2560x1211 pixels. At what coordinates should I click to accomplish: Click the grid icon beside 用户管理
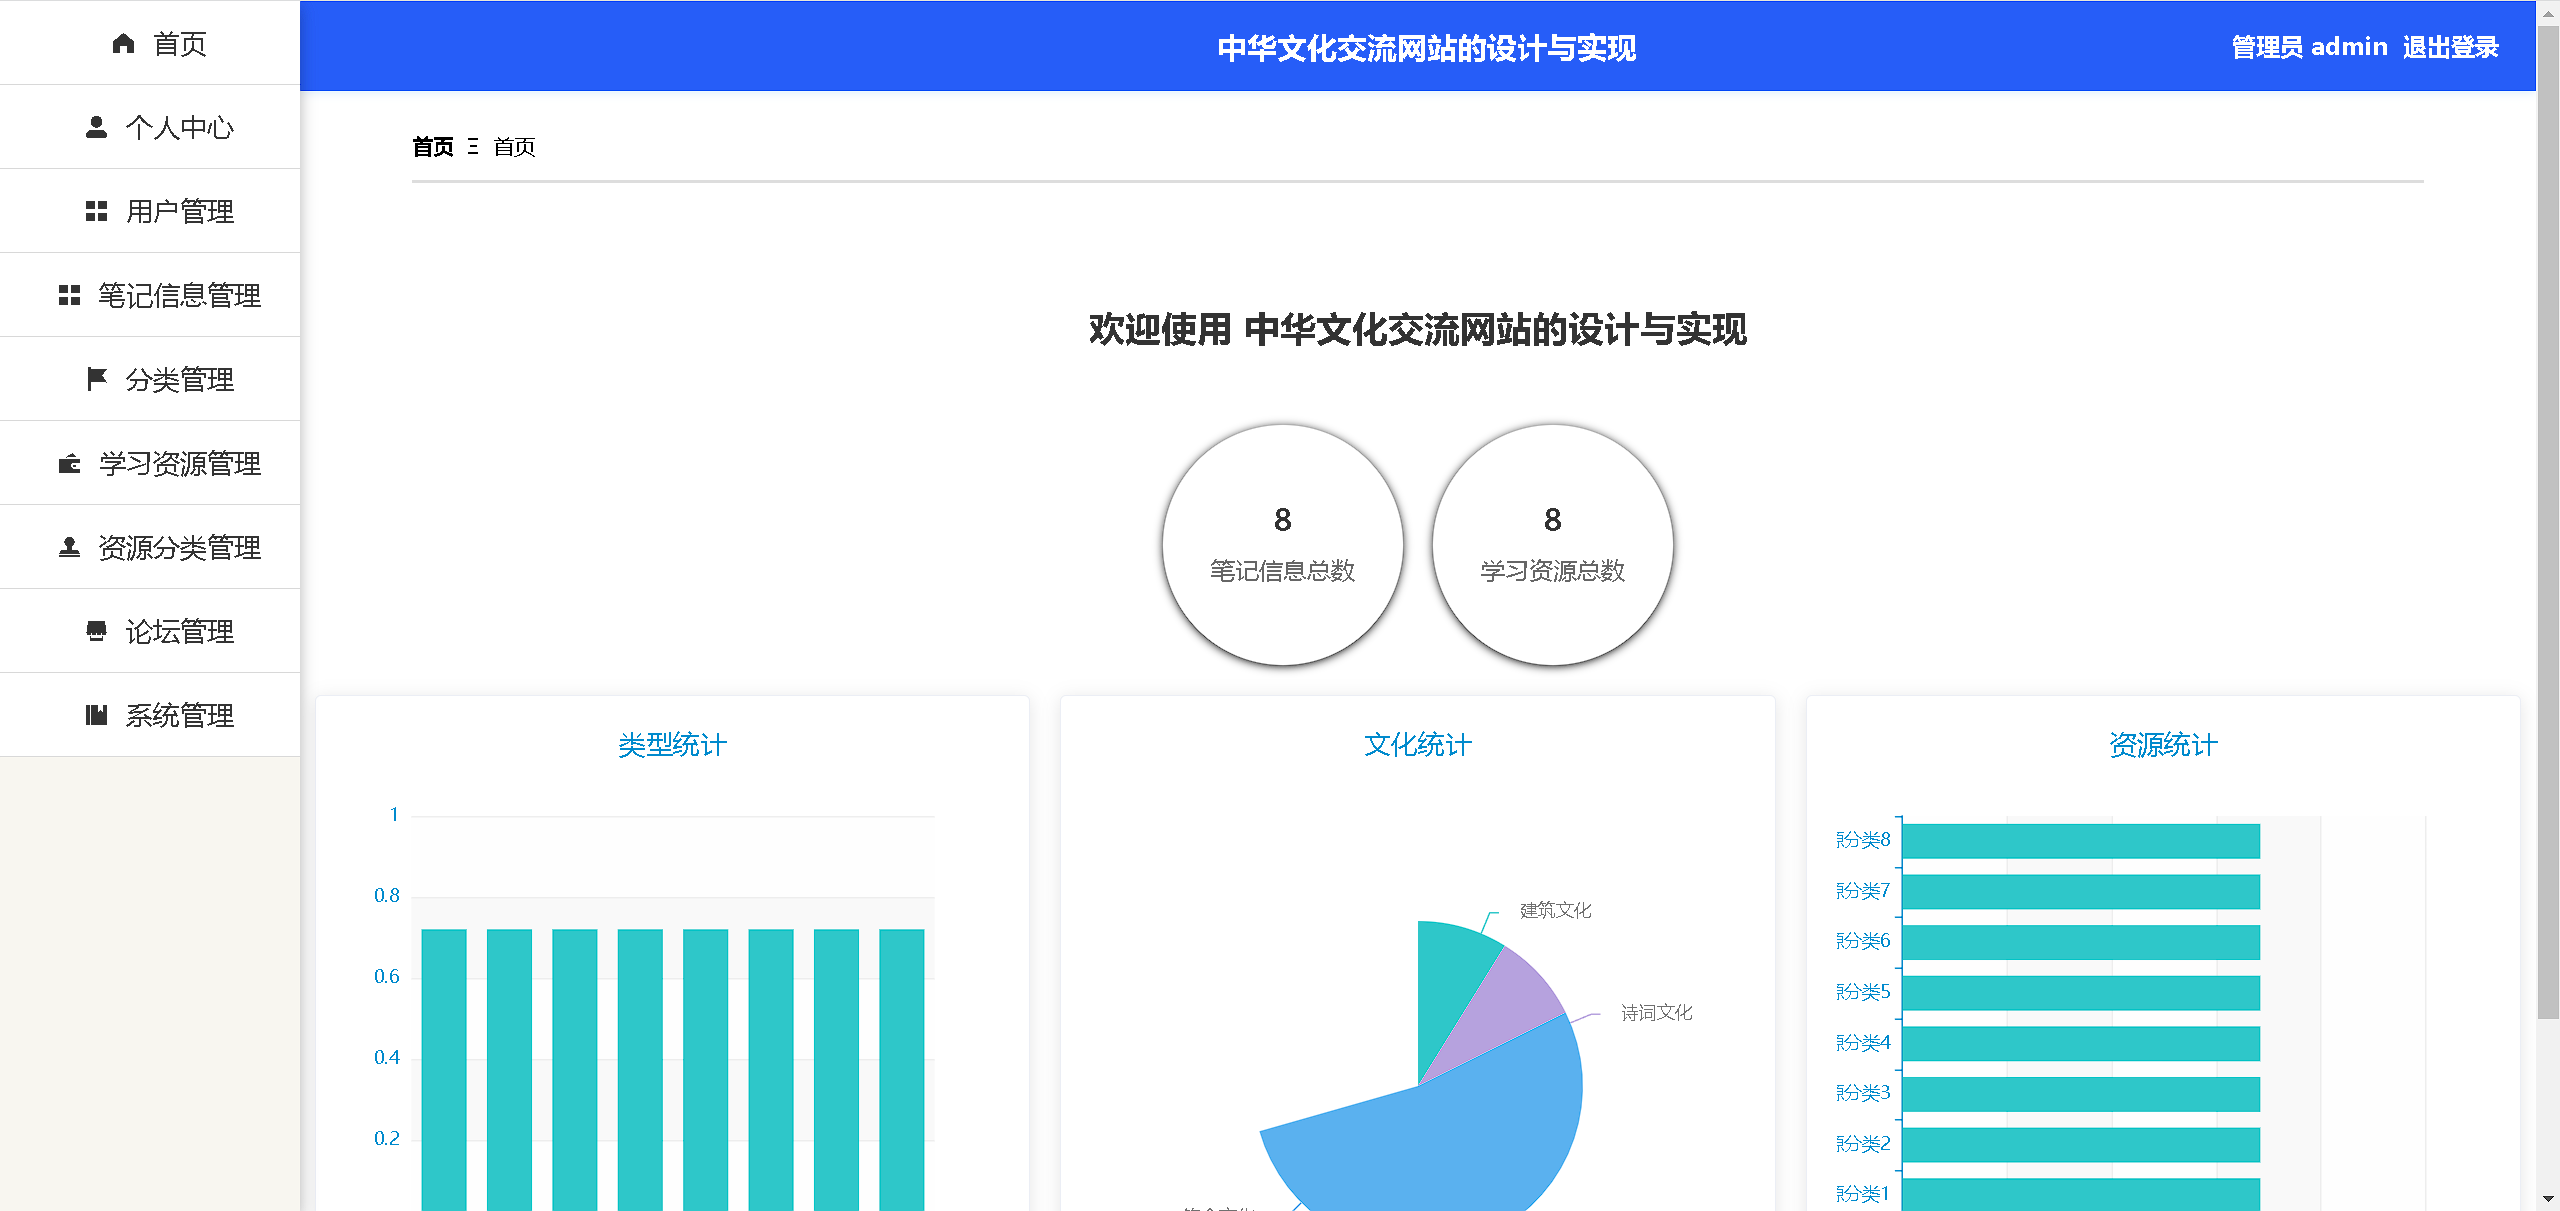[96, 211]
